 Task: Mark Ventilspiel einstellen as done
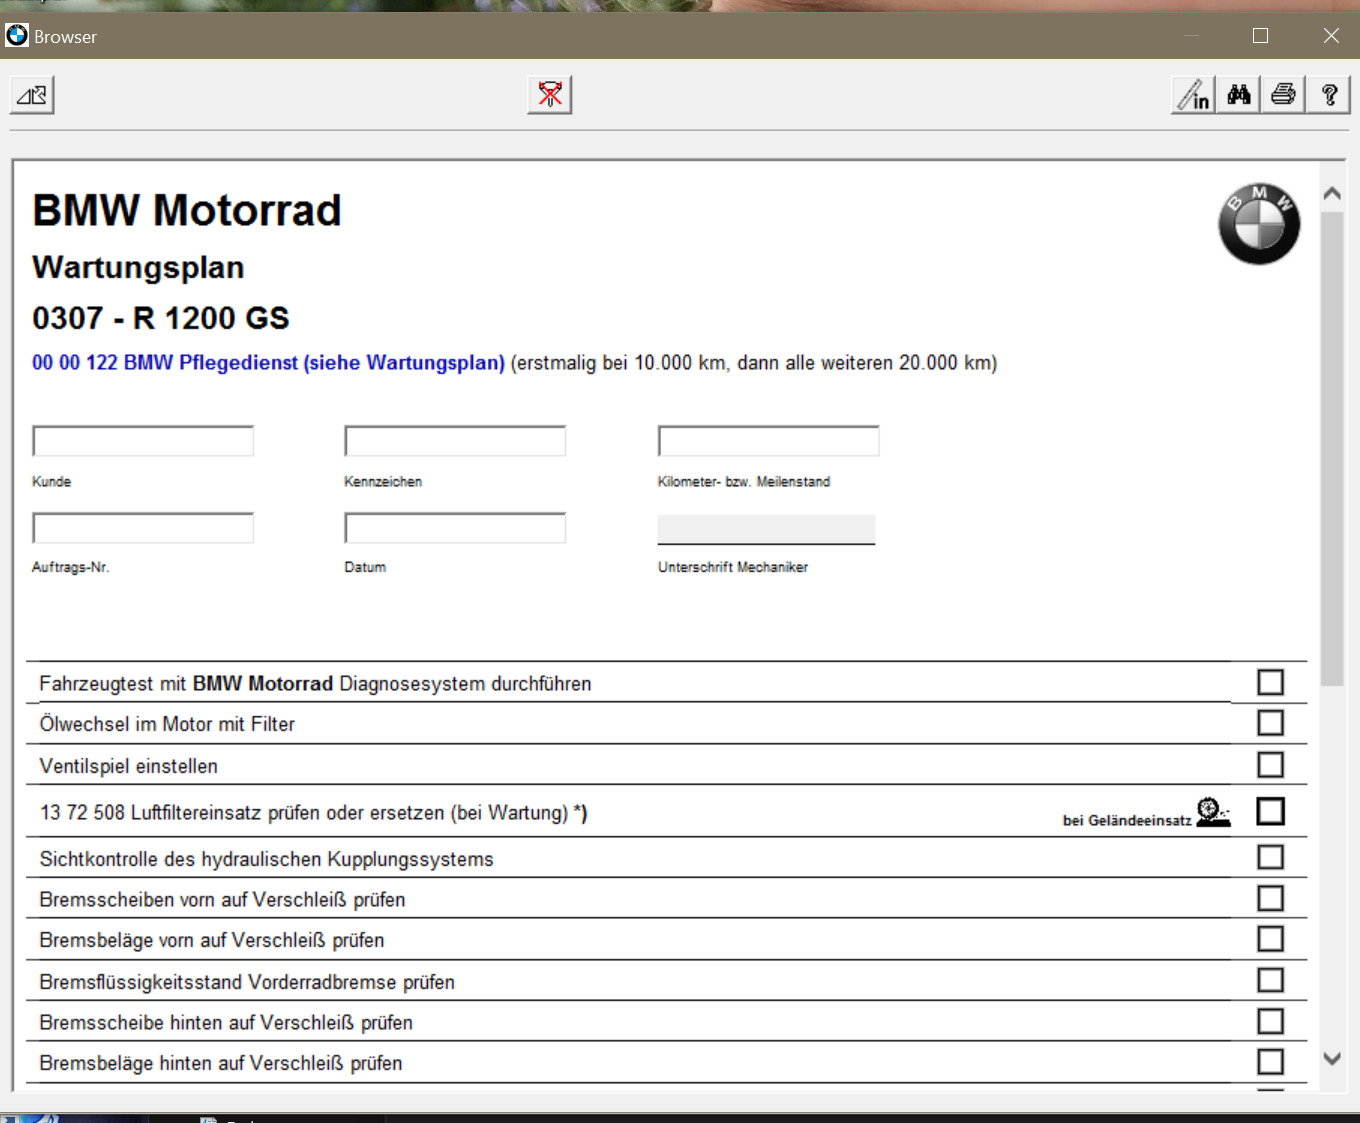coord(1270,765)
